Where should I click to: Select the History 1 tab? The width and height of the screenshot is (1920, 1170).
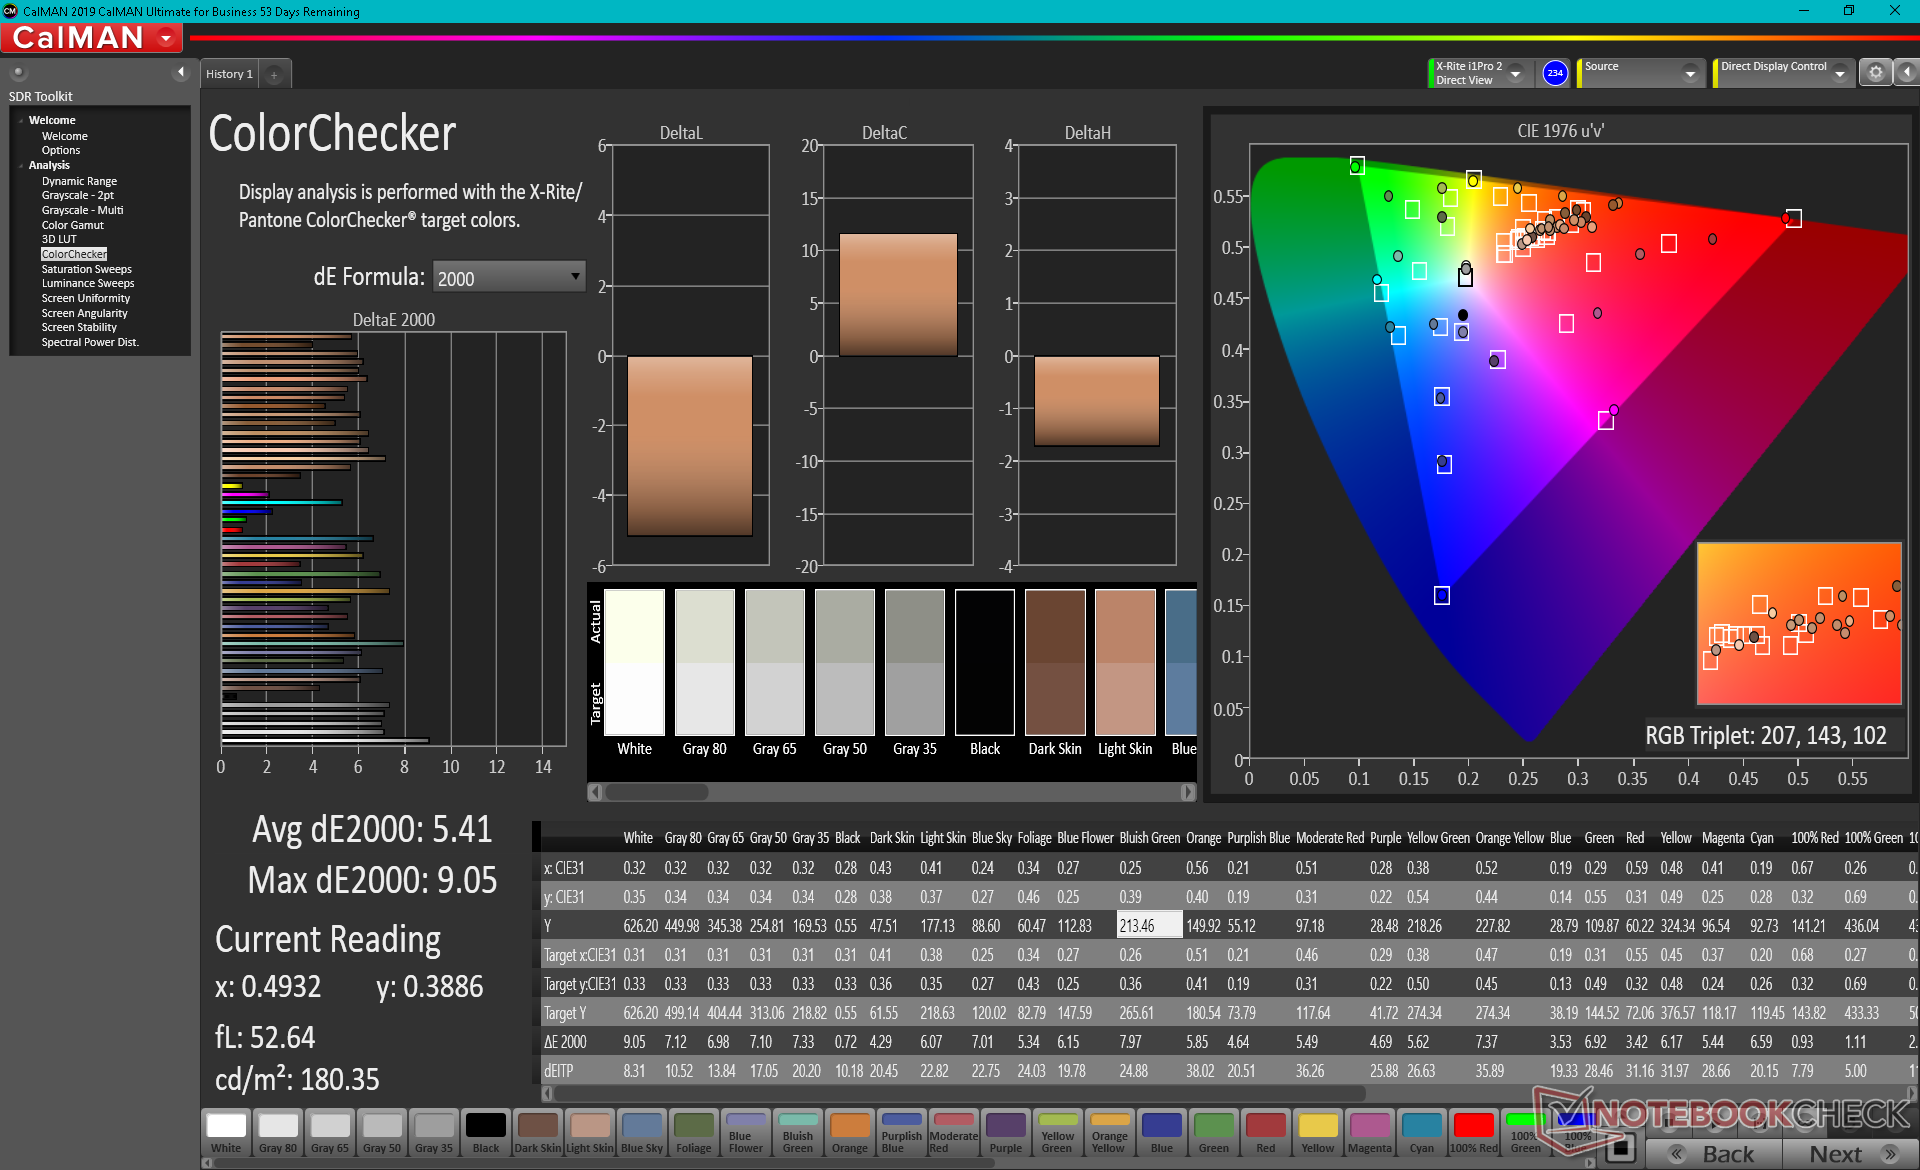pos(229,74)
